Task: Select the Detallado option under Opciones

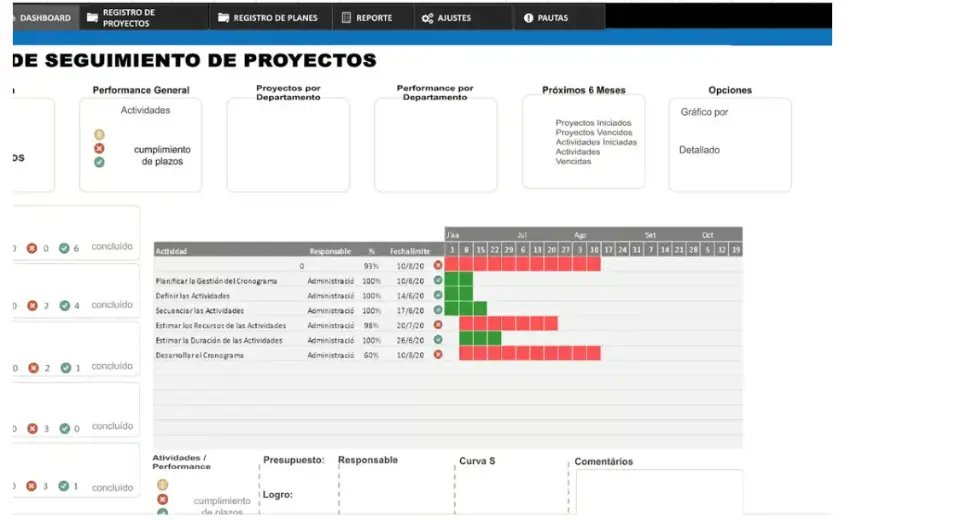Action: [699, 150]
